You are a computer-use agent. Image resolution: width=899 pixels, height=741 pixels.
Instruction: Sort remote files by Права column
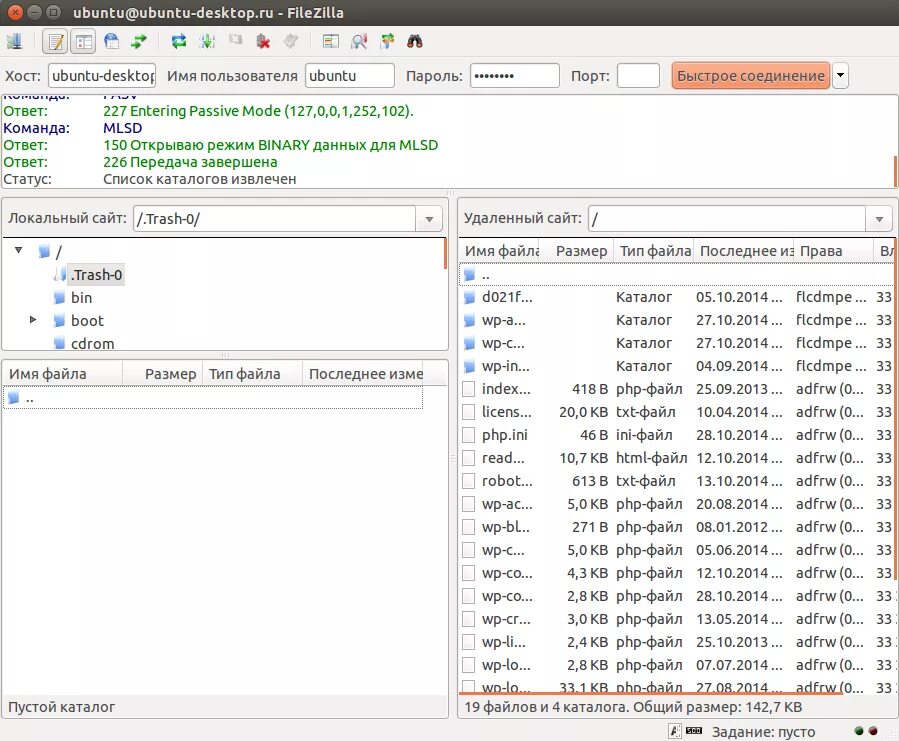pos(834,251)
